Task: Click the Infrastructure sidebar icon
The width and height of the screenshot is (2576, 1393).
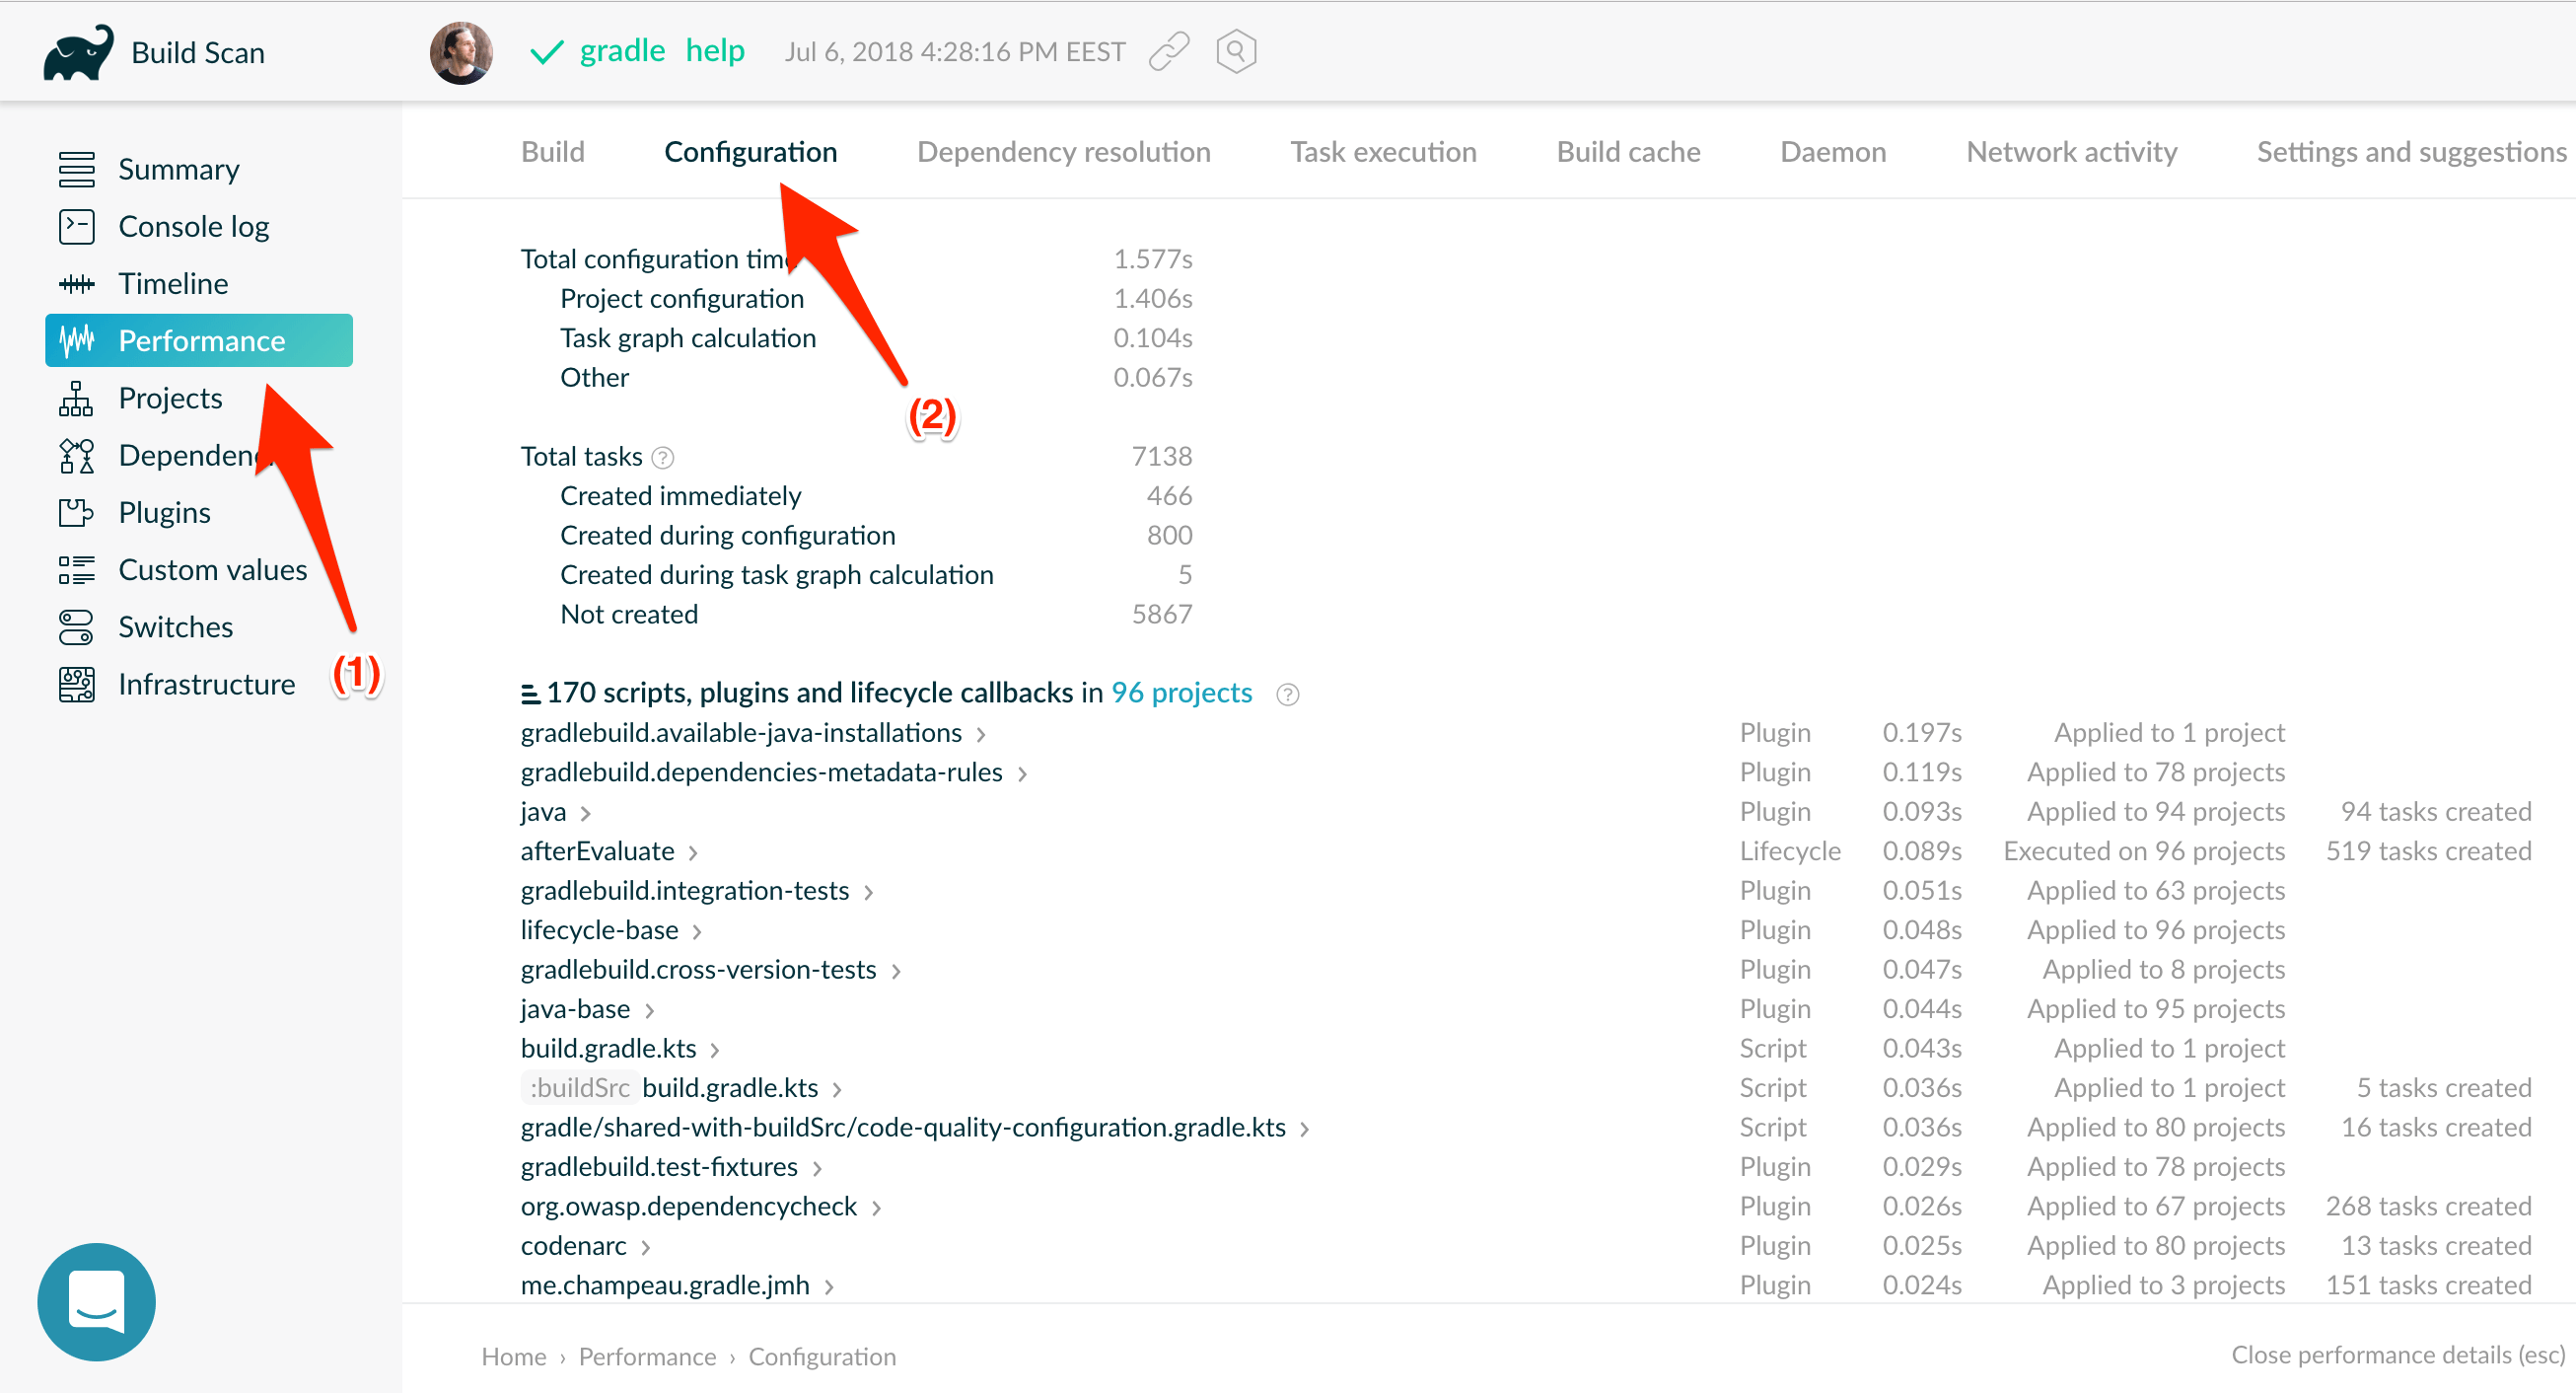Action: tap(74, 683)
